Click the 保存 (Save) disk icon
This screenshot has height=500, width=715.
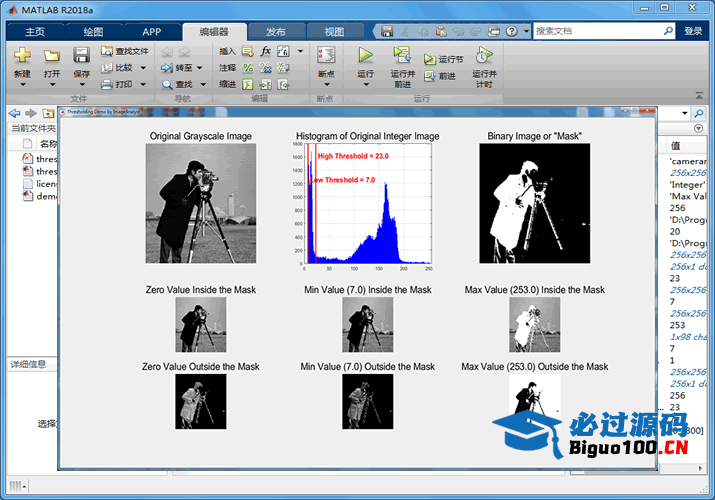click(x=81, y=55)
